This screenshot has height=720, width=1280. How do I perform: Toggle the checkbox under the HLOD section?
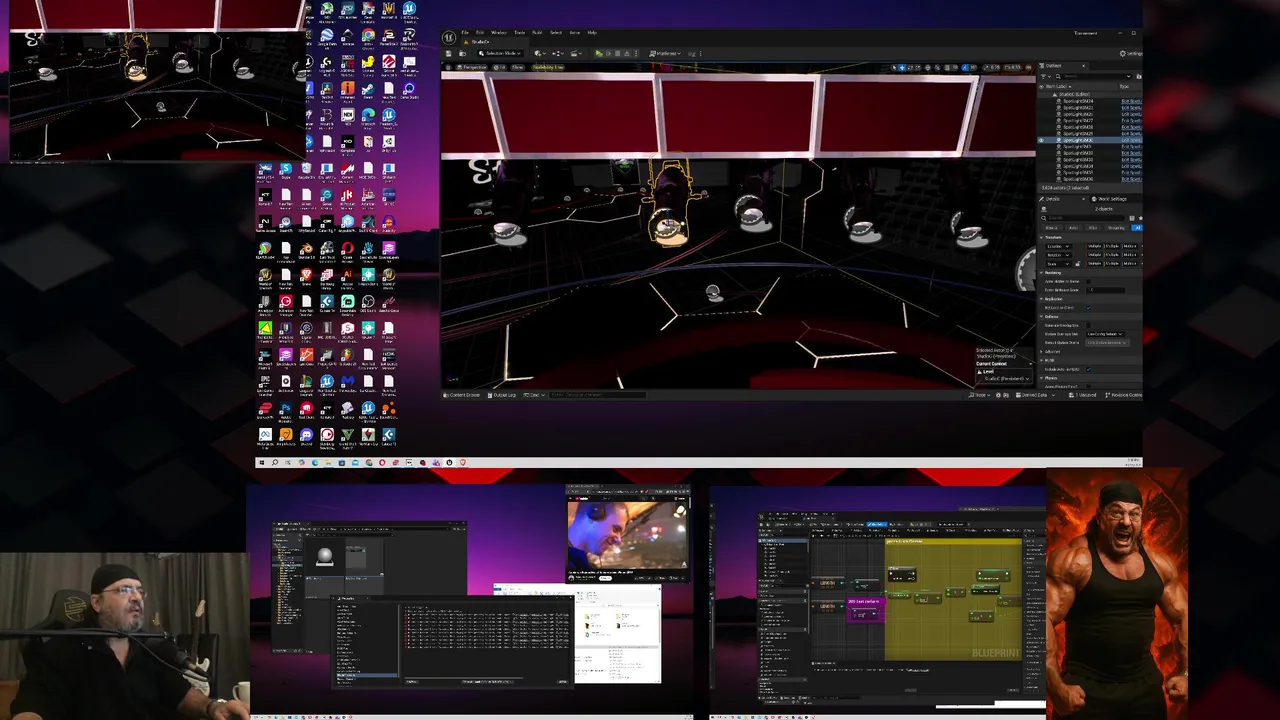(x=1088, y=369)
